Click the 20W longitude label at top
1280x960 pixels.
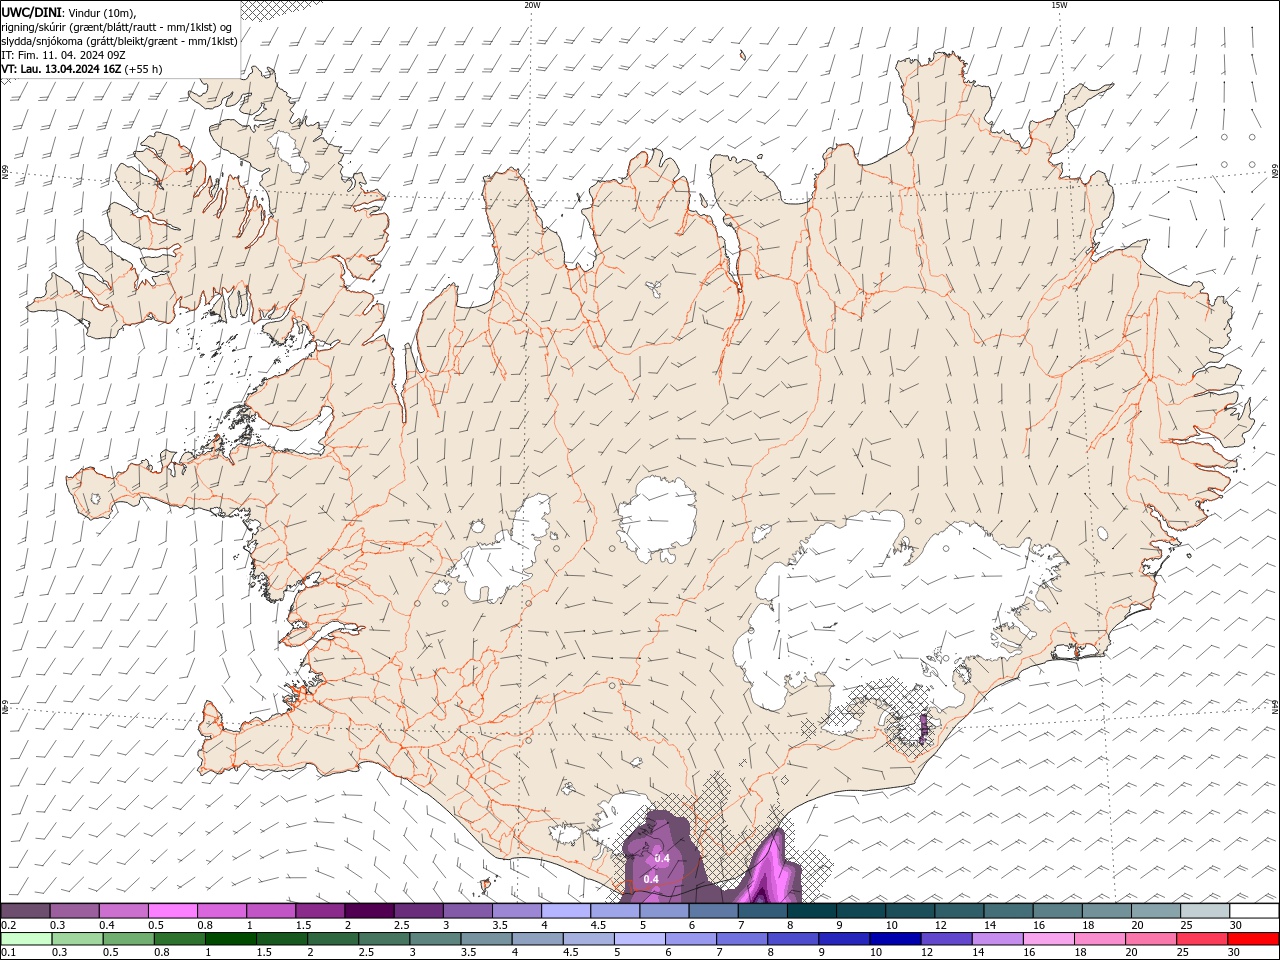tap(532, 5)
